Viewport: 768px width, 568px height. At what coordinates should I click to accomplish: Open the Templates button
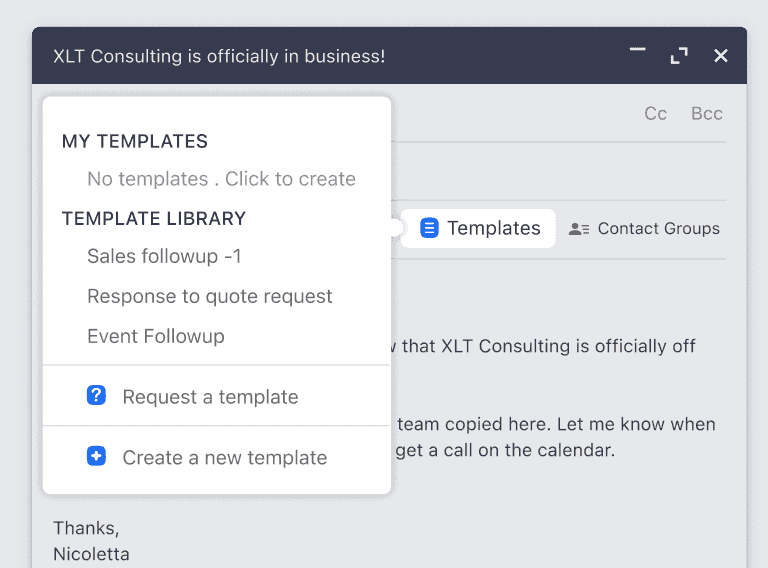coord(478,228)
